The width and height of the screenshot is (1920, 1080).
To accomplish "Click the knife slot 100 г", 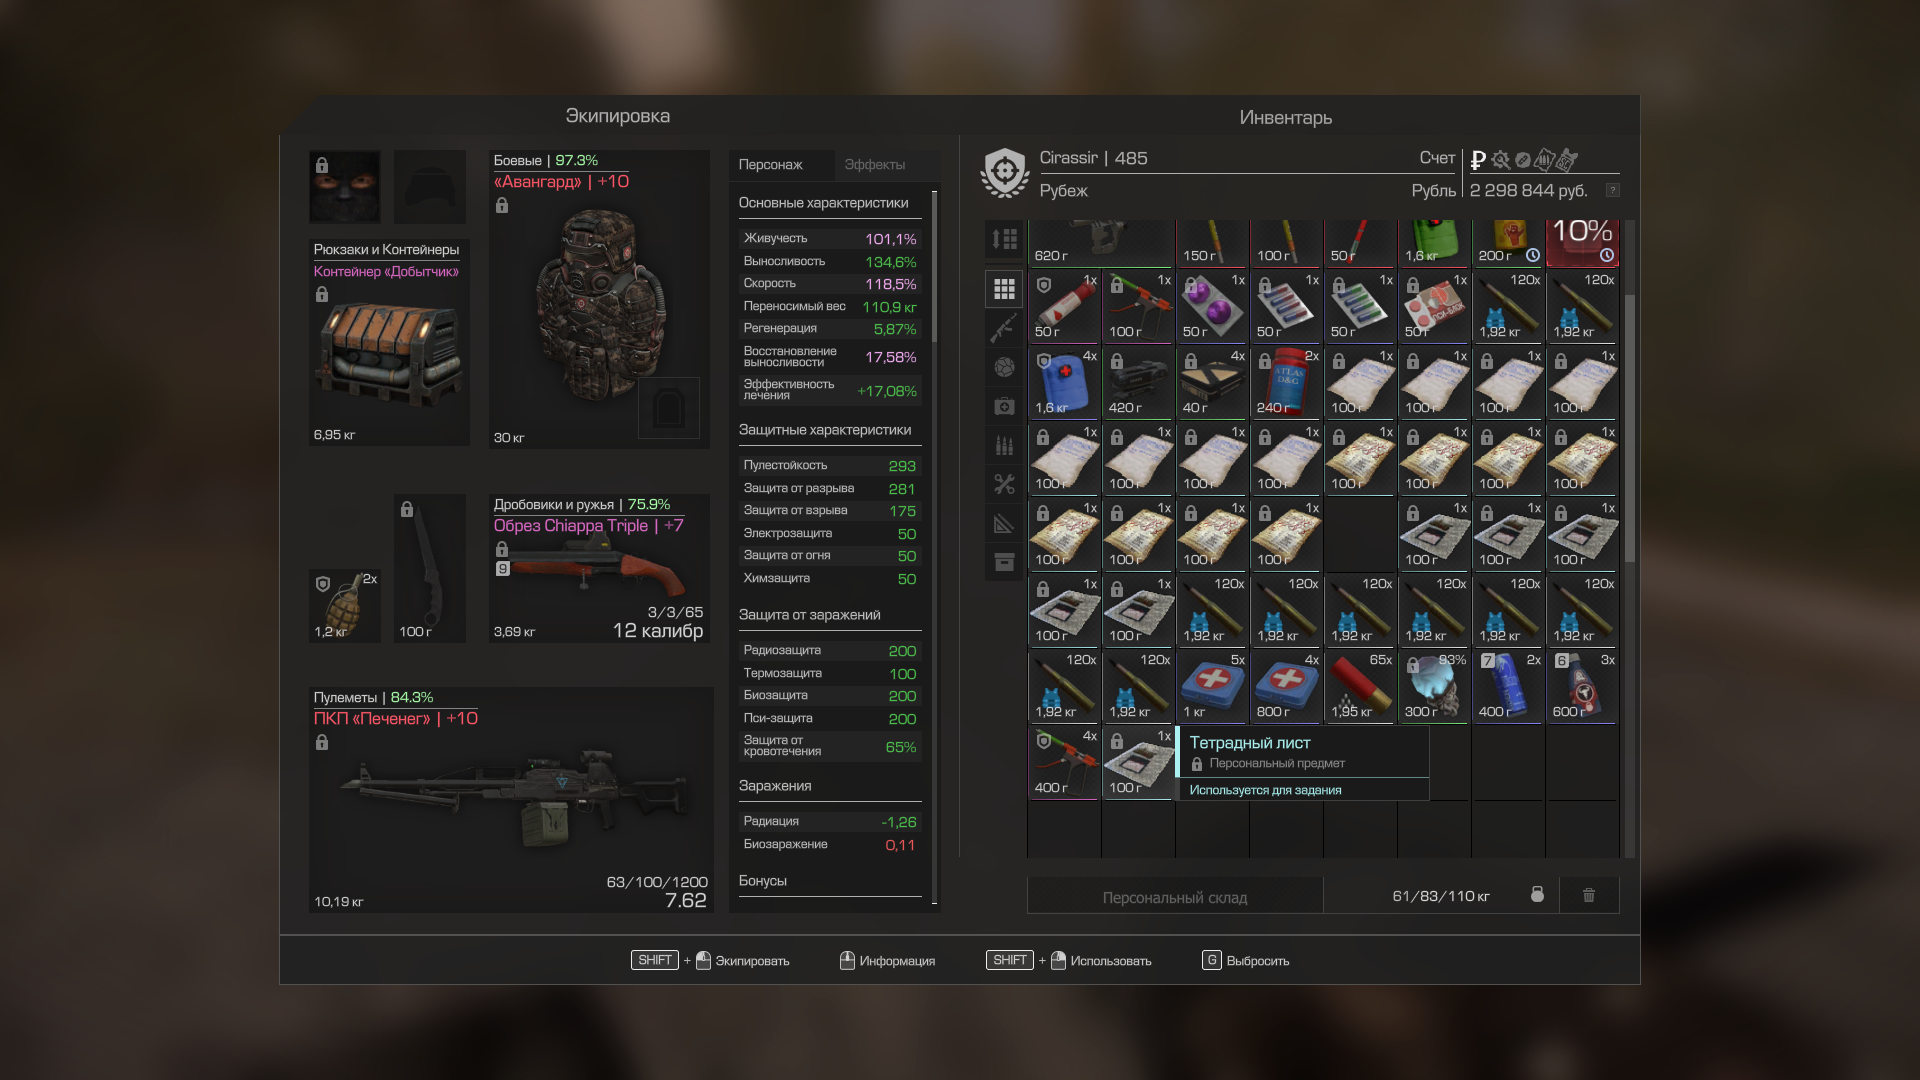I will click(x=430, y=568).
